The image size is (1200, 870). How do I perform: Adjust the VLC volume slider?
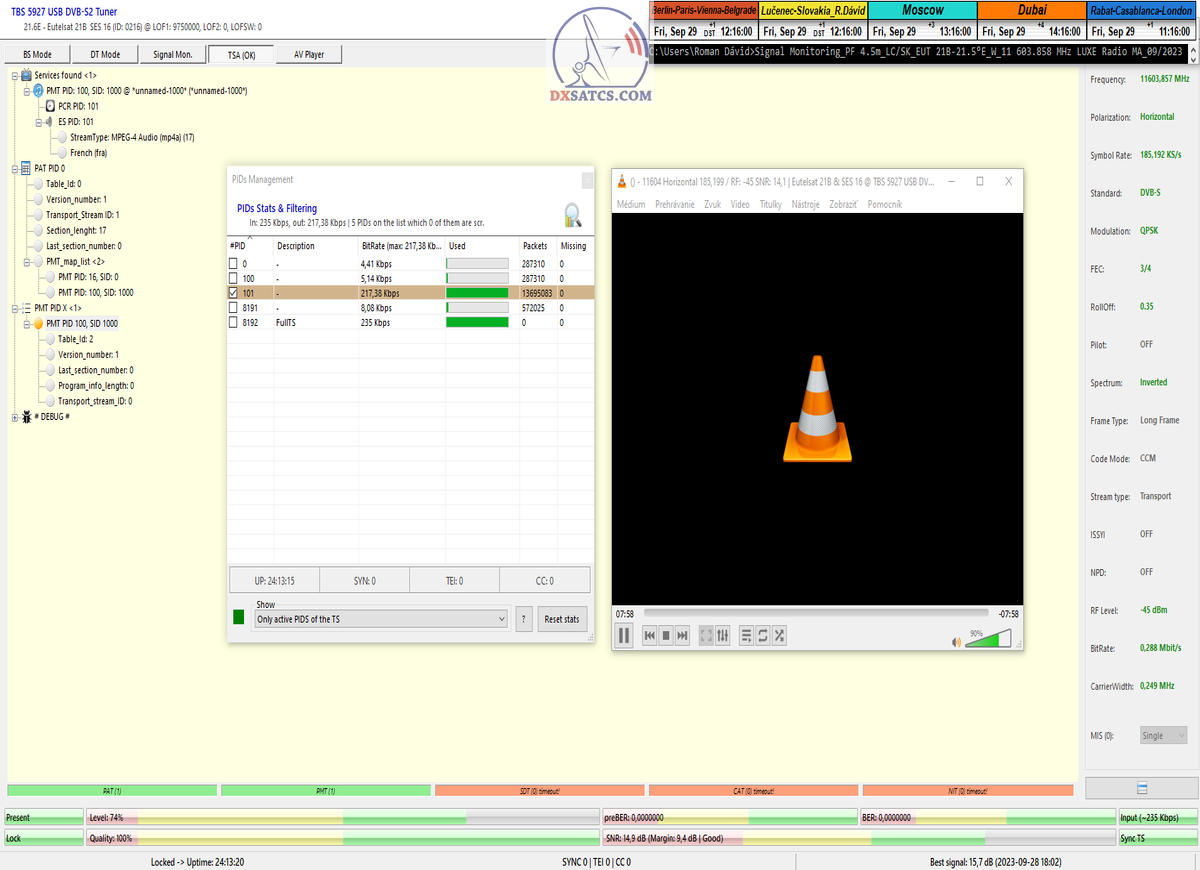coord(988,639)
